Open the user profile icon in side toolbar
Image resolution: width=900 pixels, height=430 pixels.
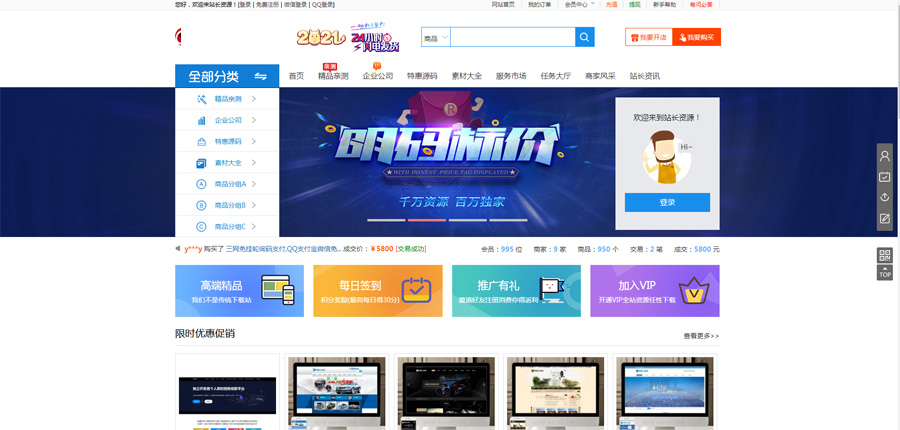884,156
